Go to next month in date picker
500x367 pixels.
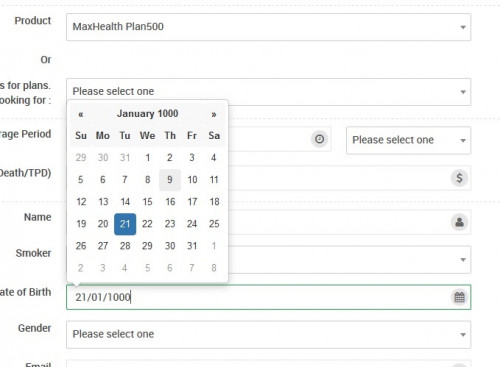tap(214, 114)
